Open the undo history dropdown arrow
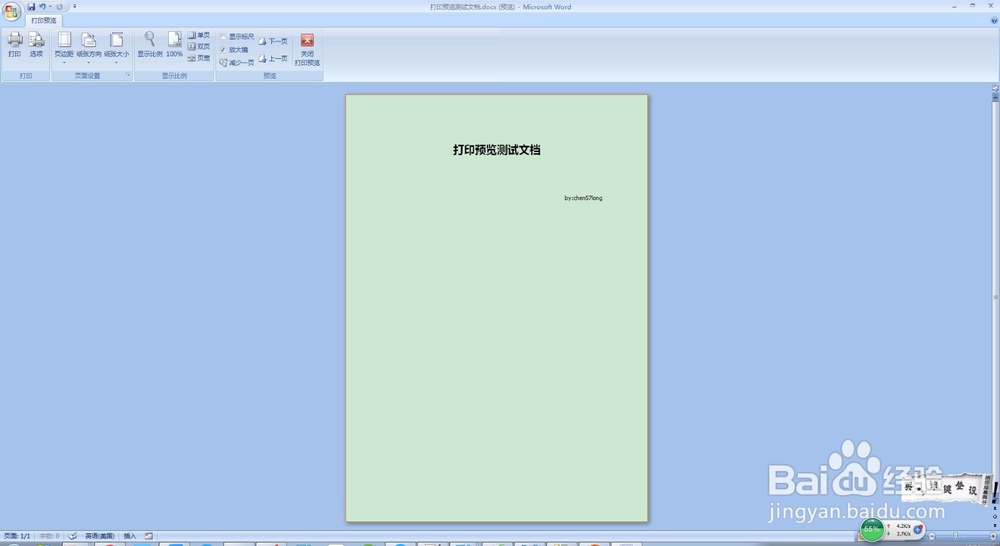Image resolution: width=1000 pixels, height=546 pixels. (50, 6)
